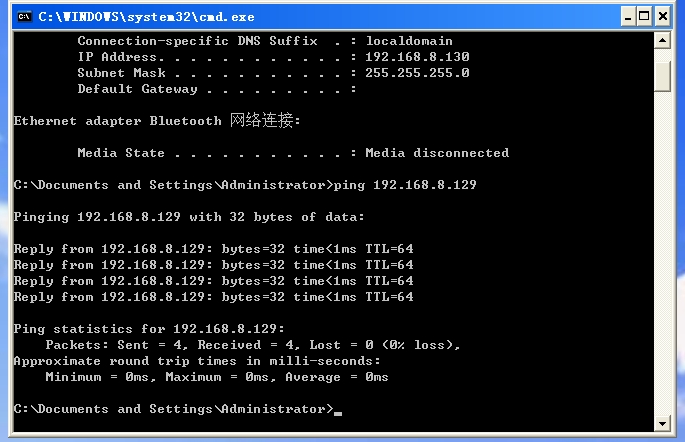
Task: Click the blinking cursor at the last prompt
Action: click(x=338, y=411)
